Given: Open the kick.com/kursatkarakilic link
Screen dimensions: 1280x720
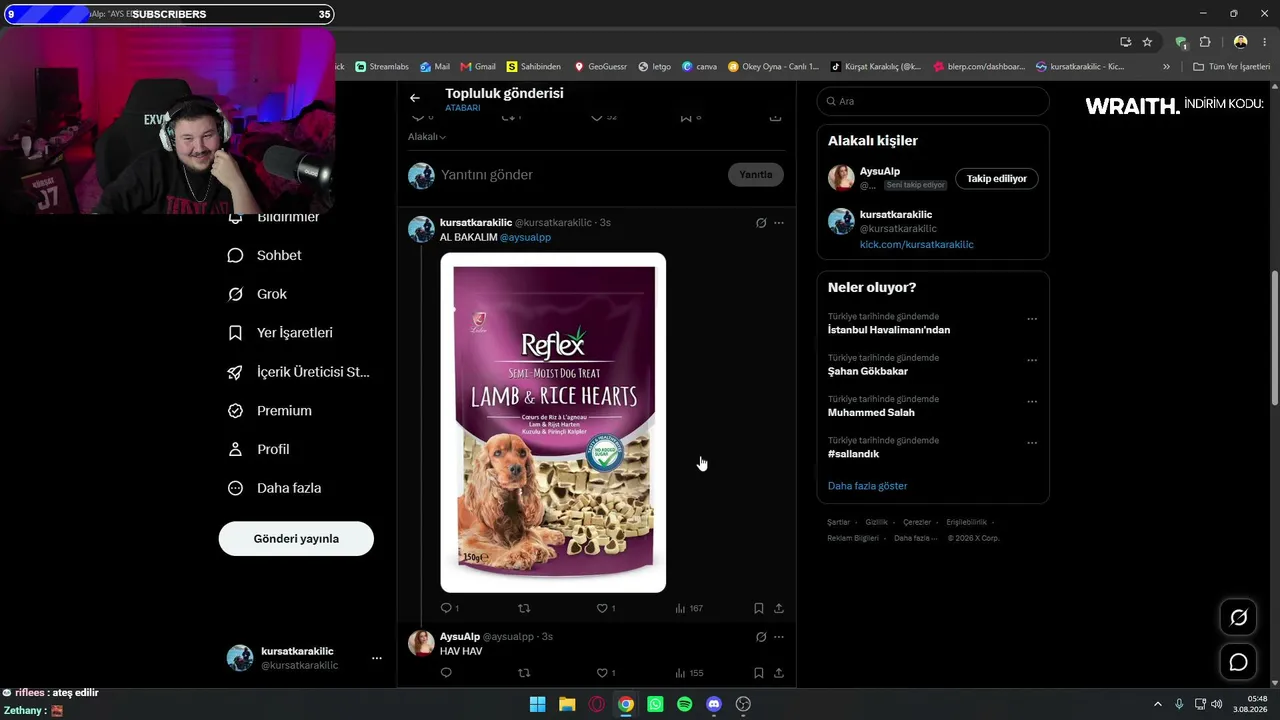Looking at the screenshot, I should pyautogui.click(x=917, y=245).
